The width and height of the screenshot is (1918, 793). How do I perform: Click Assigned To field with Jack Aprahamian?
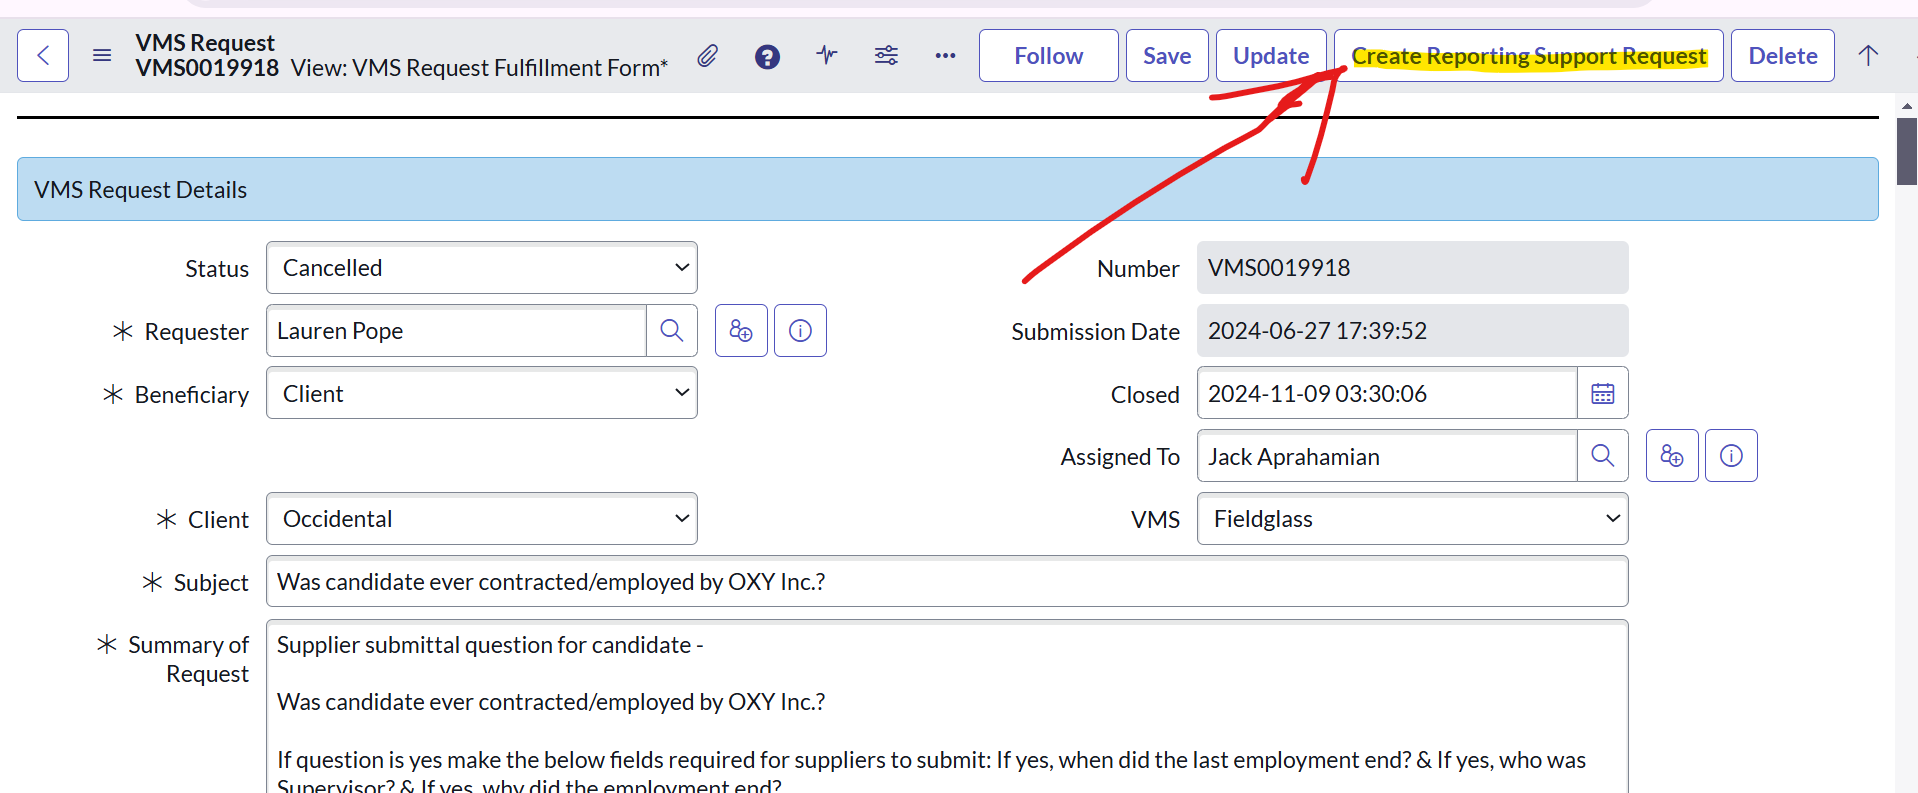coord(1387,456)
